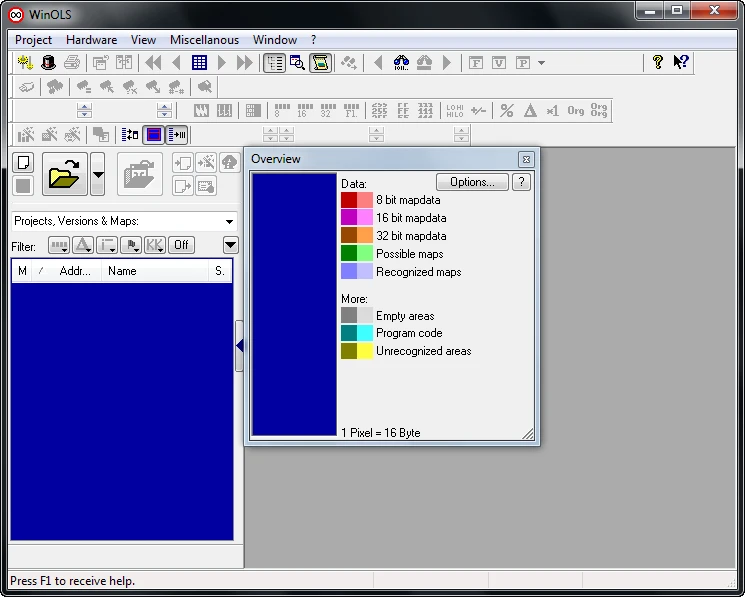
Task: Toggle the lined arrow toolbar icon
Action: click(177, 135)
